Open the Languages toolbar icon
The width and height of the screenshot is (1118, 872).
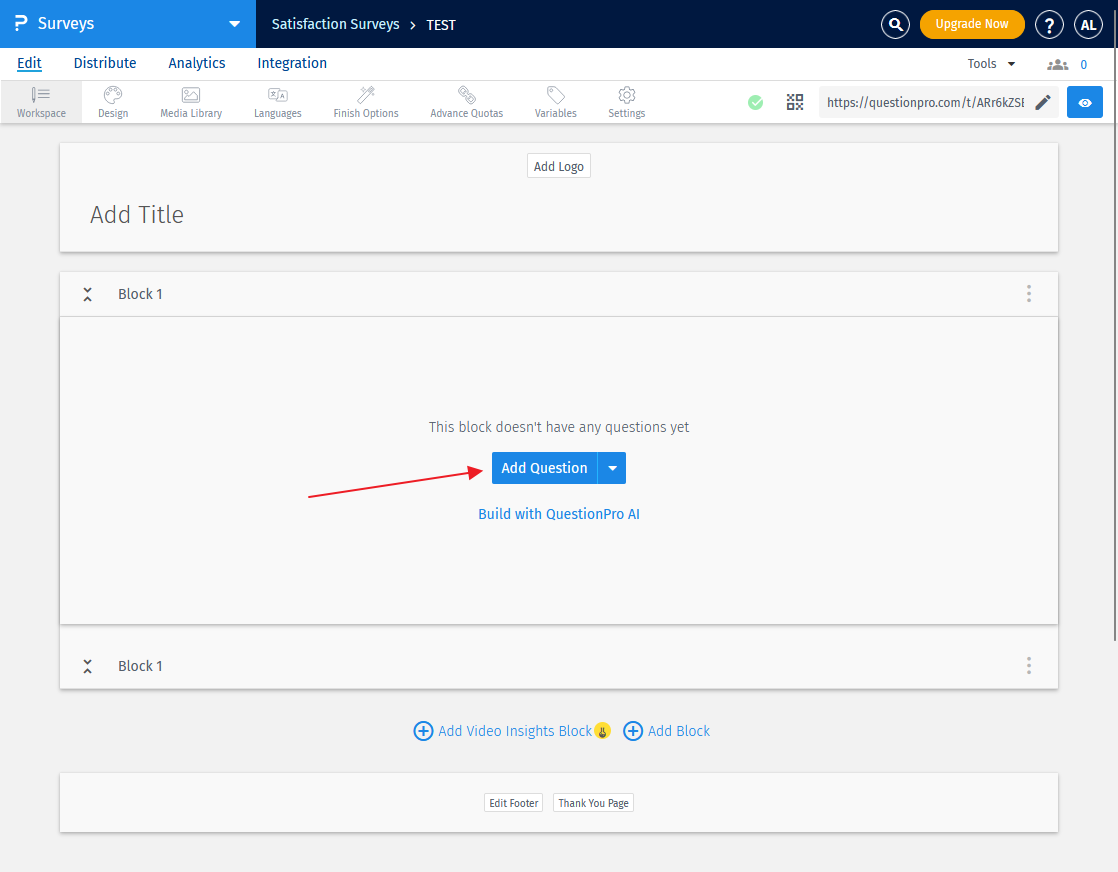pos(277,95)
